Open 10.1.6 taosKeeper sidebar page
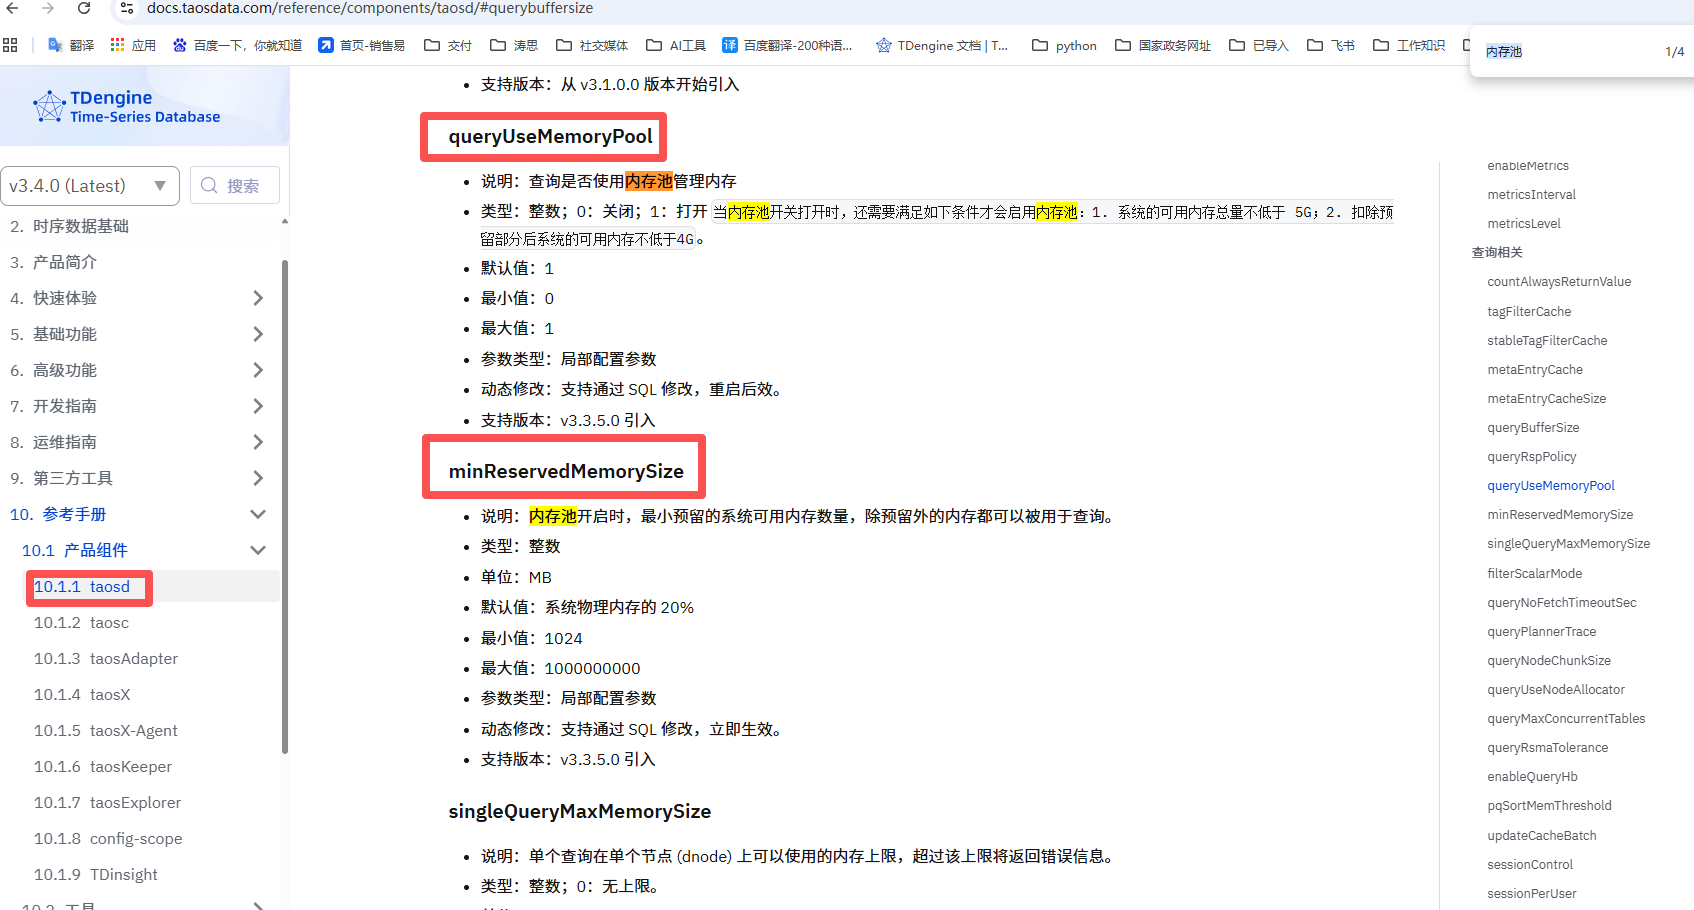1694x910 pixels. (x=102, y=766)
